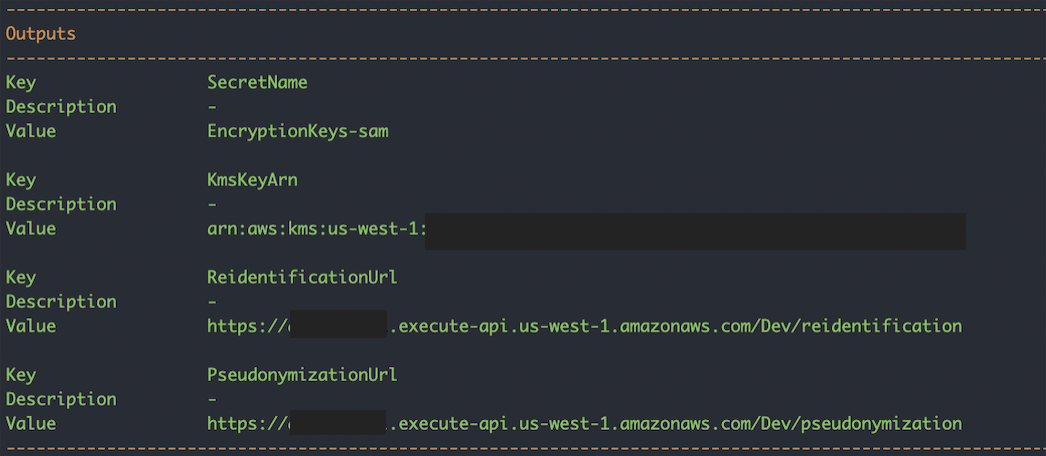This screenshot has width=1046, height=456.
Task: Click the Description label below the PseudonymizationUrl key
Action: pos(61,399)
